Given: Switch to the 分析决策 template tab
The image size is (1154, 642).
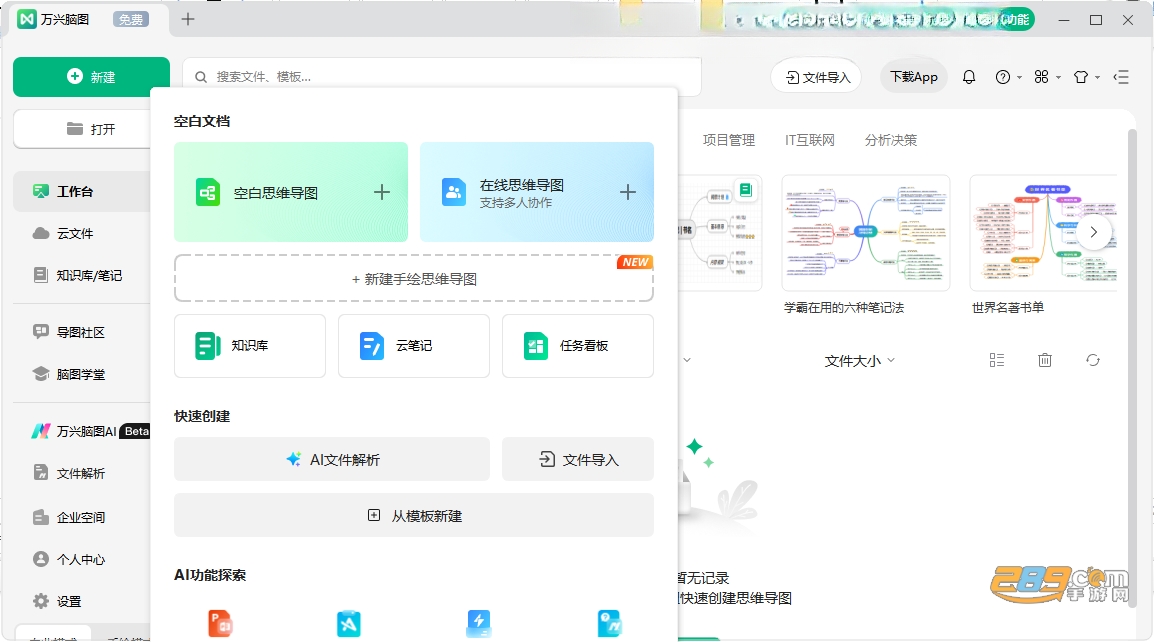Looking at the screenshot, I should point(891,140).
